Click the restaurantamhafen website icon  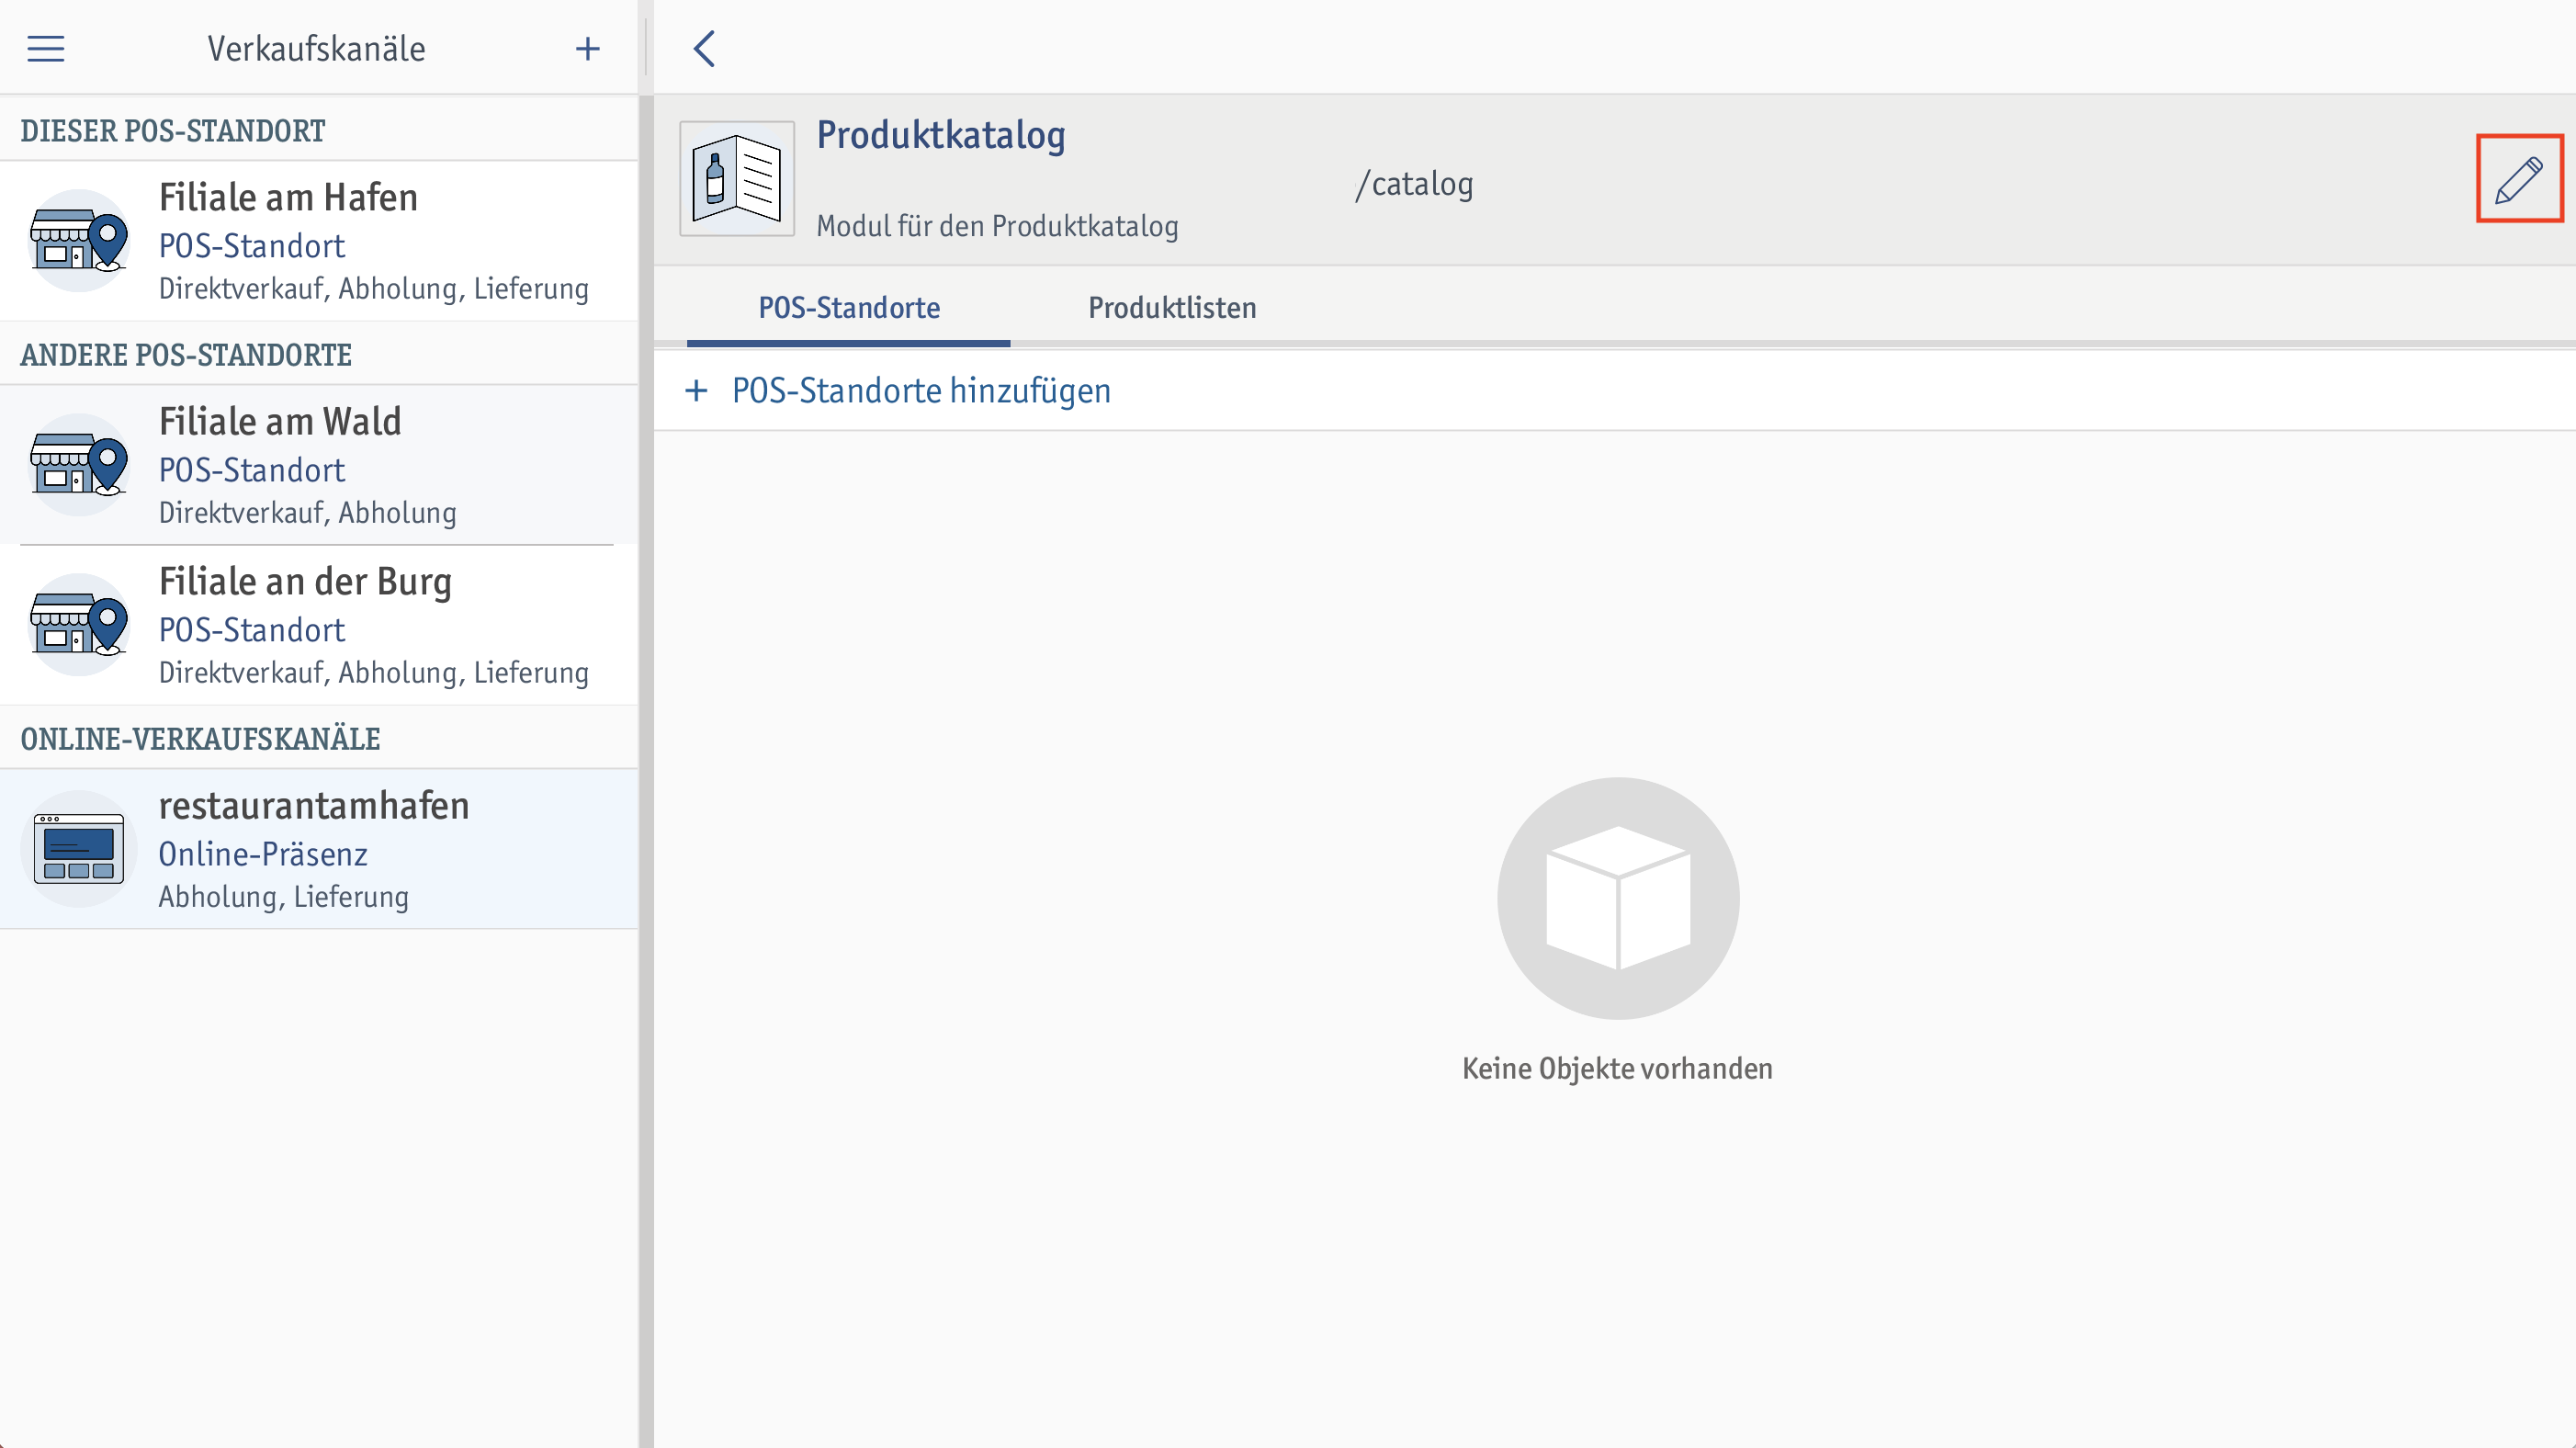(x=79, y=848)
